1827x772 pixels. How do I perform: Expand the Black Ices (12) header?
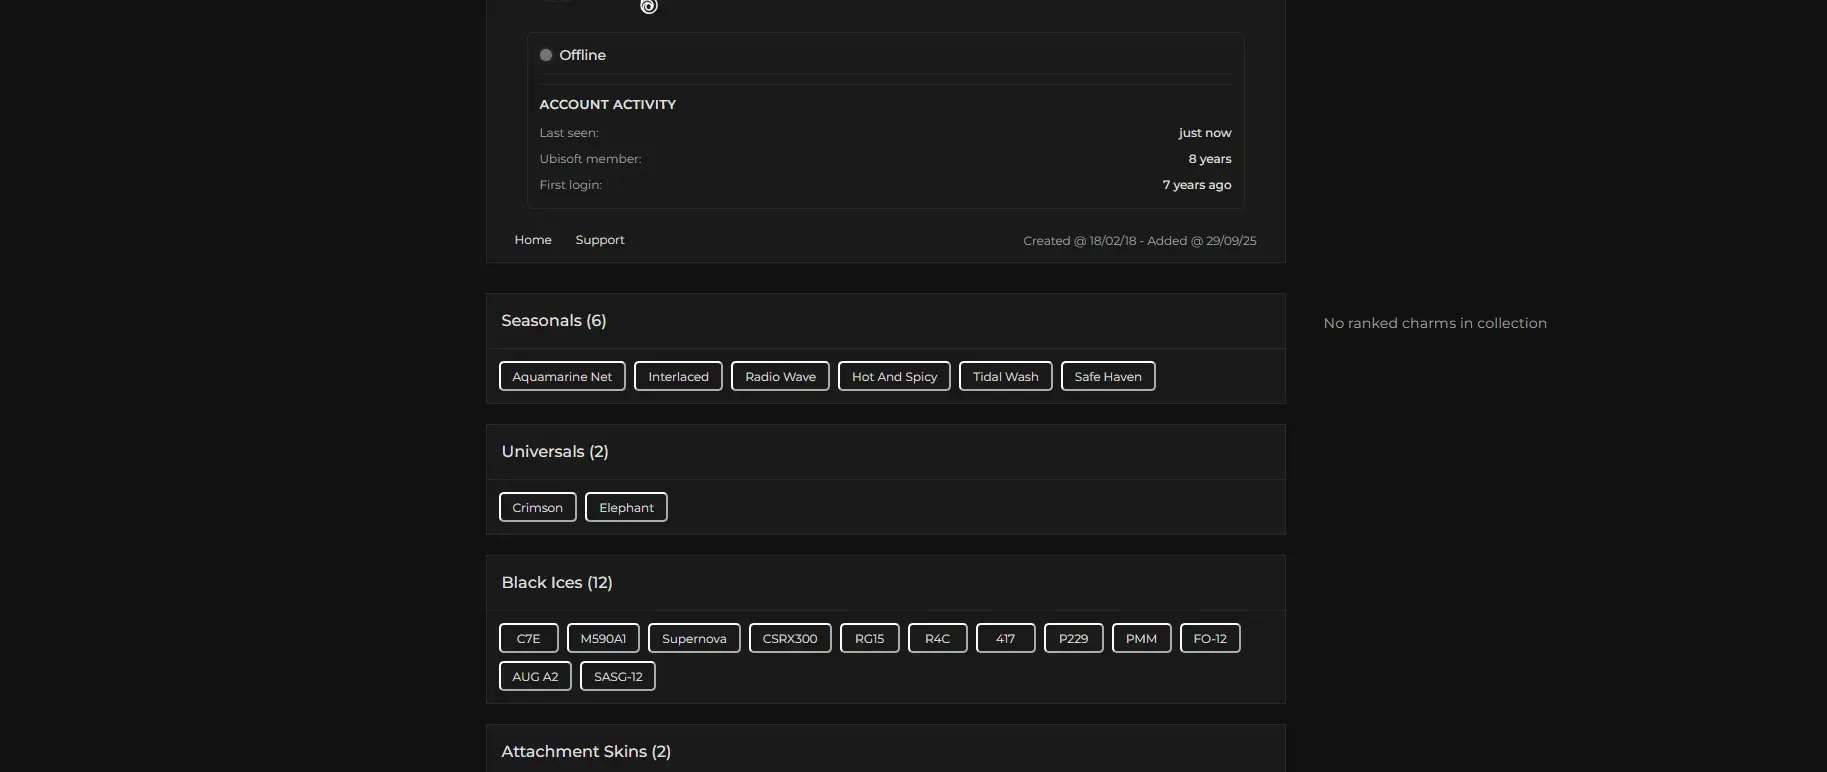[x=557, y=583]
